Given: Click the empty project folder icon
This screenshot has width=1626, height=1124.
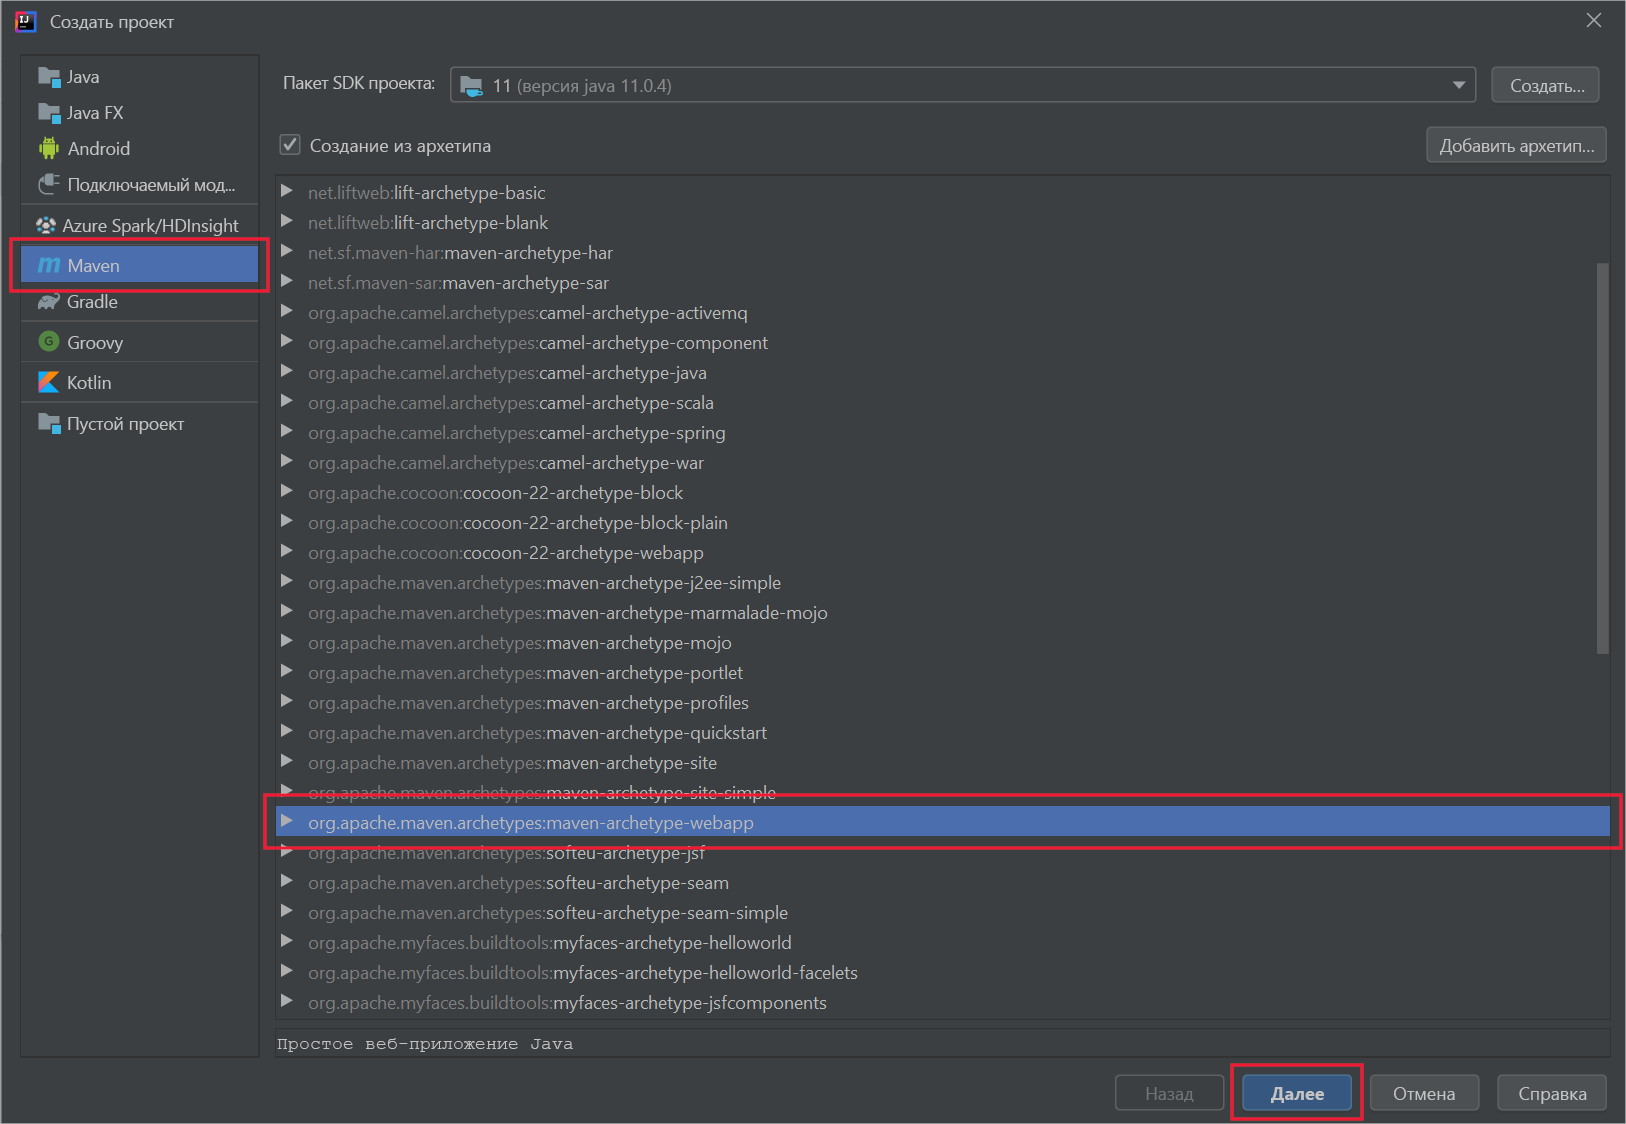Looking at the screenshot, I should [x=49, y=423].
